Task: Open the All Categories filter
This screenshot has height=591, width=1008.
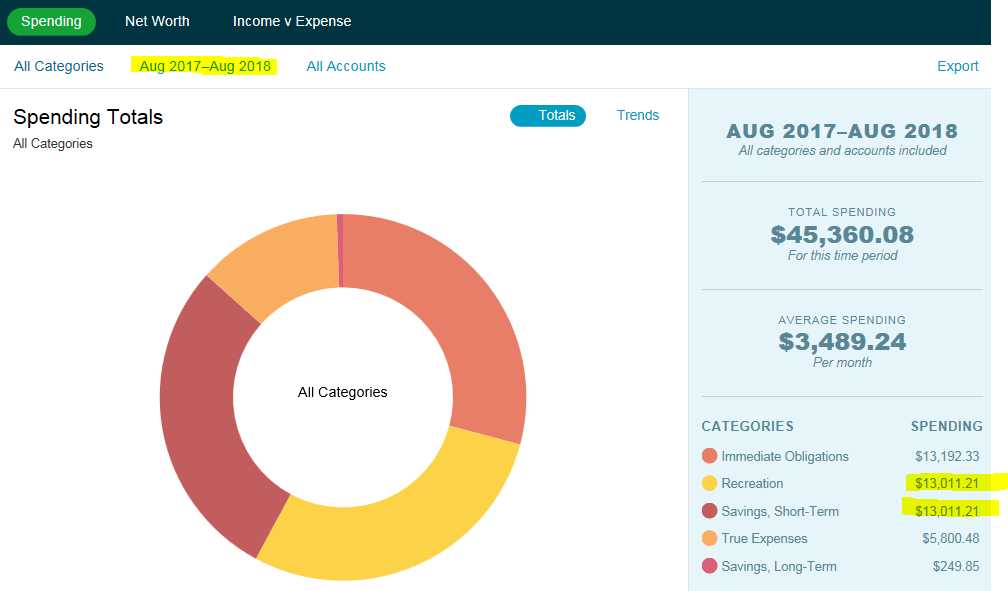Action: [x=58, y=66]
